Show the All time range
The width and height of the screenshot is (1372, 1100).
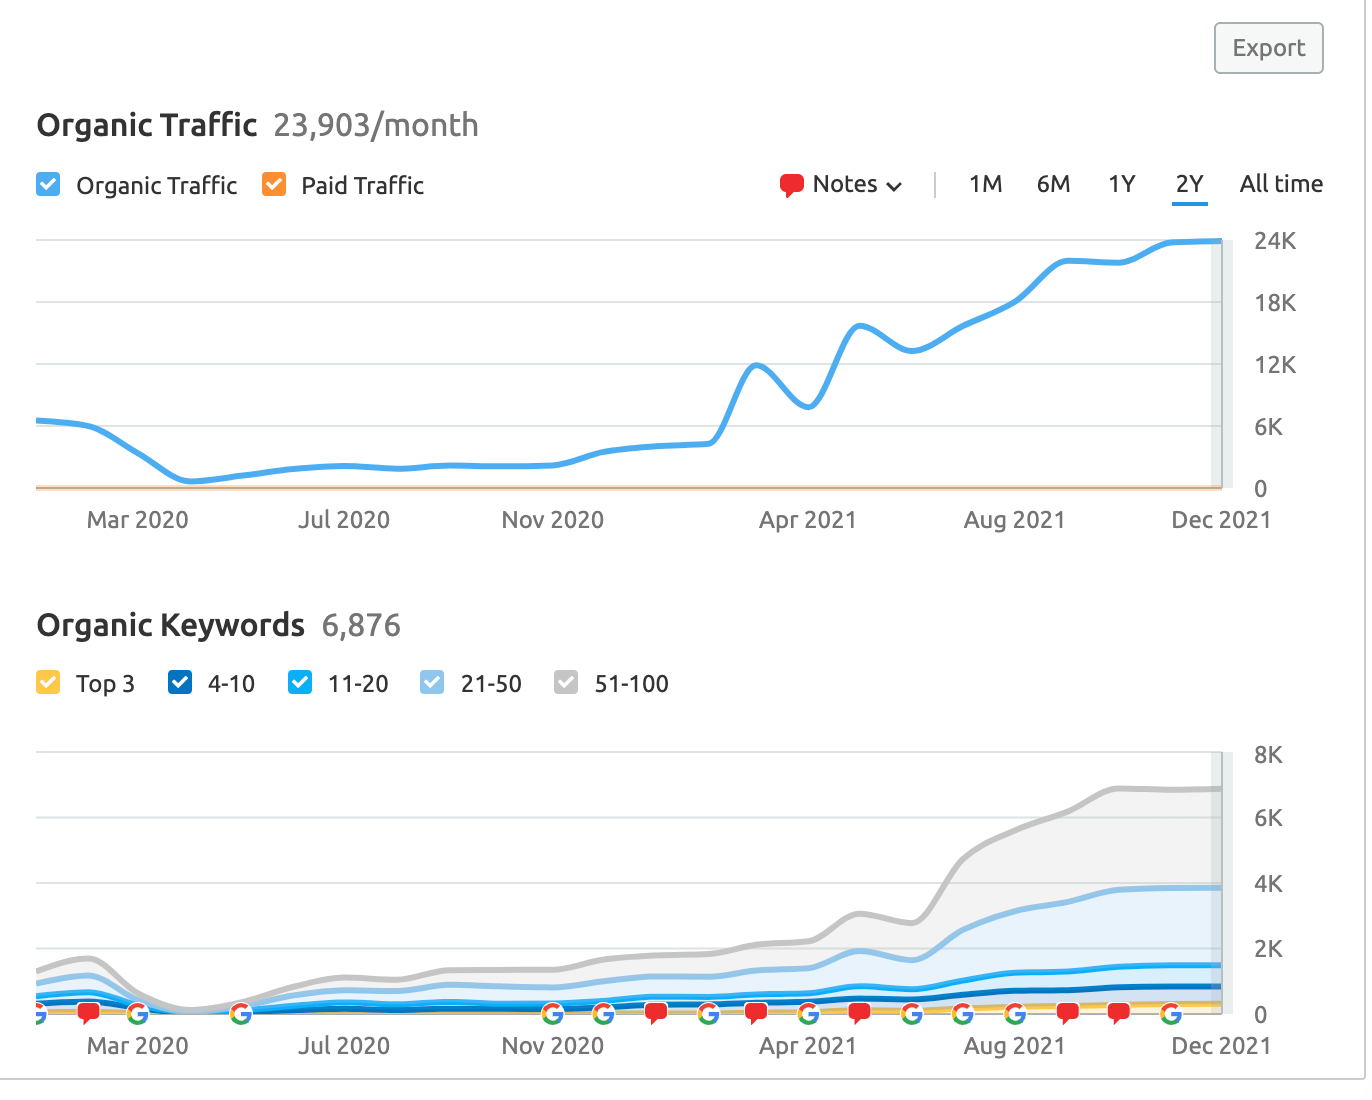tap(1281, 184)
